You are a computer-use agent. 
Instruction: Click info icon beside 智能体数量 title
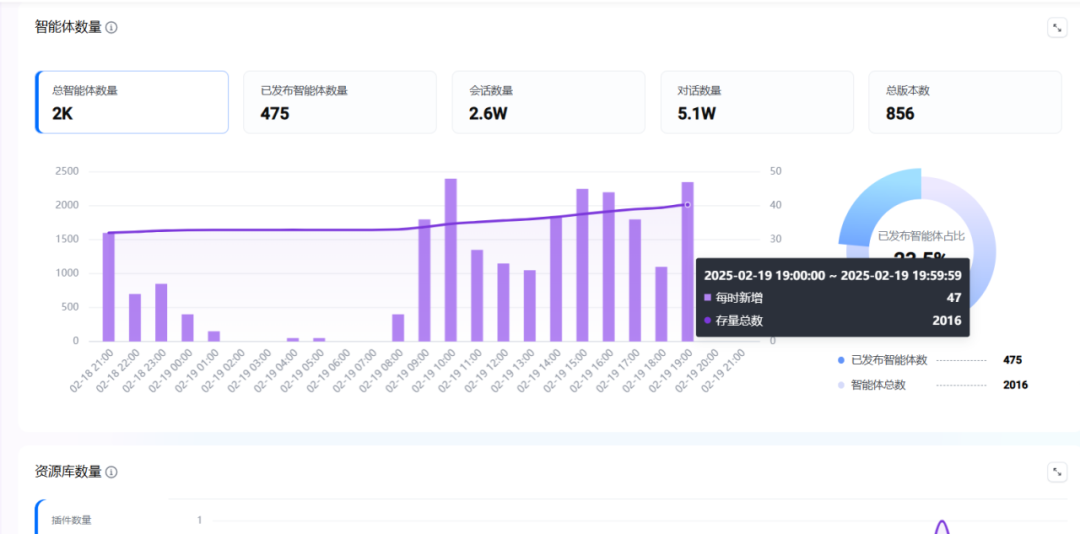click(111, 28)
